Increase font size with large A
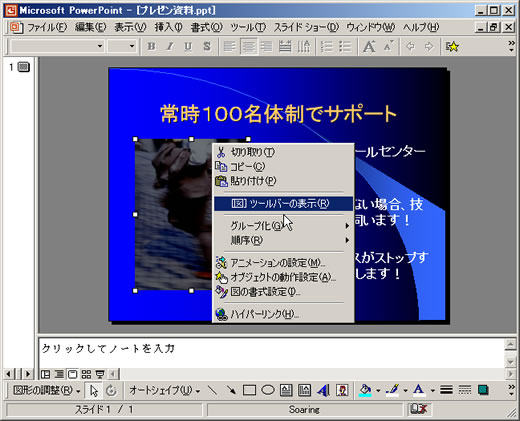The image size is (520, 421). click(369, 46)
